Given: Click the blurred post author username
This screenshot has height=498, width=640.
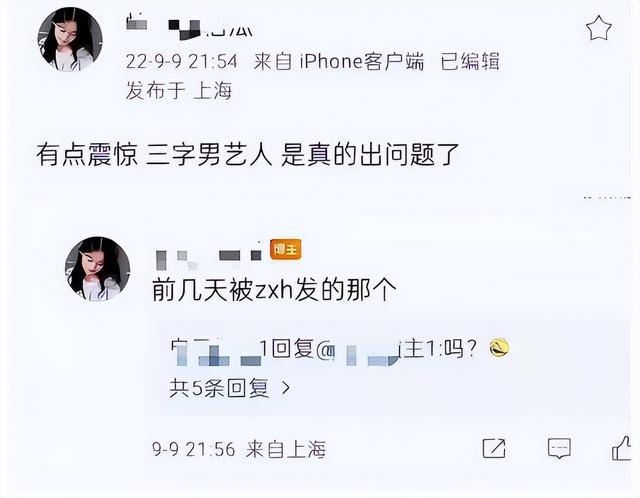Looking at the screenshot, I should 190,26.
